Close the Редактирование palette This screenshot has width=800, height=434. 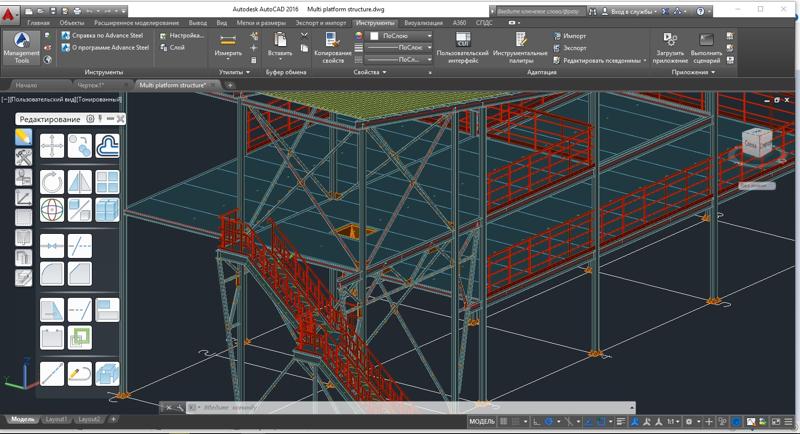[120, 119]
